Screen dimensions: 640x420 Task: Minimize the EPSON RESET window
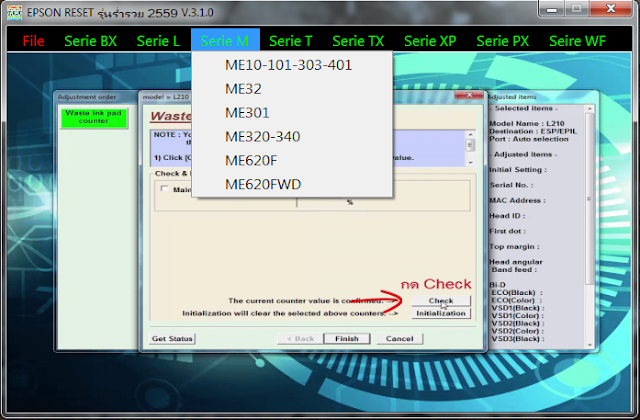pyautogui.click(x=552, y=9)
